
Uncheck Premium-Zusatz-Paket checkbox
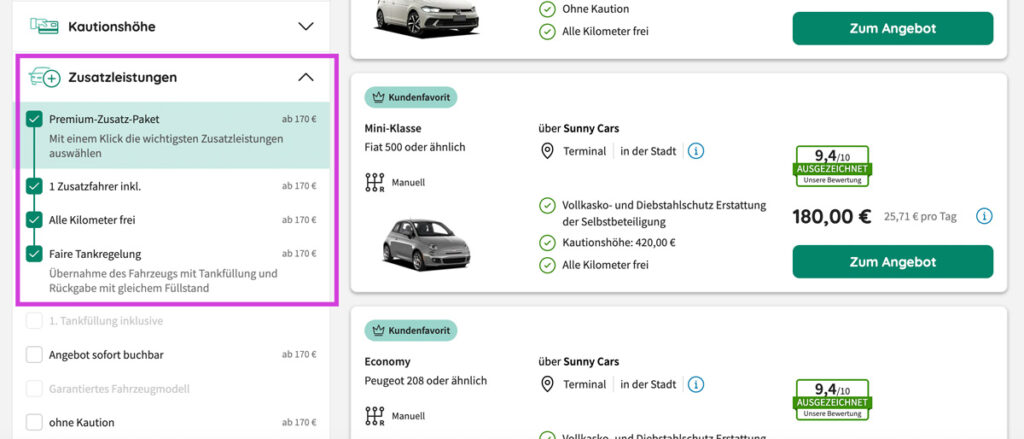pyautogui.click(x=34, y=119)
